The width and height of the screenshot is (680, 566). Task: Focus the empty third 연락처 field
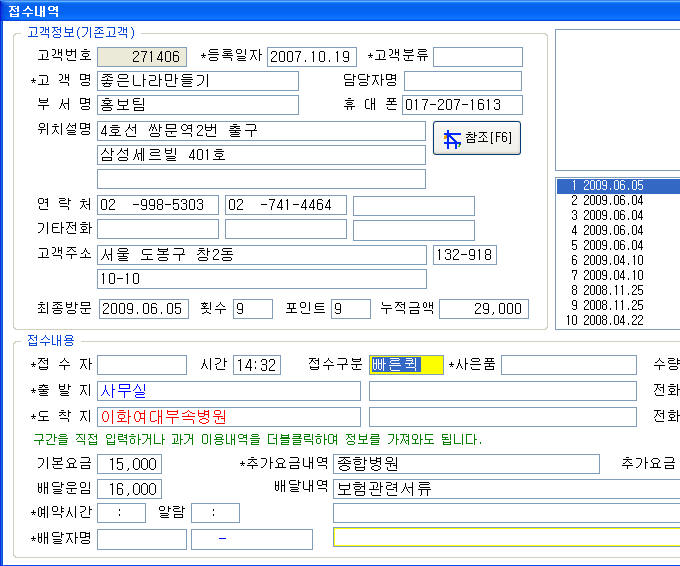[414, 206]
